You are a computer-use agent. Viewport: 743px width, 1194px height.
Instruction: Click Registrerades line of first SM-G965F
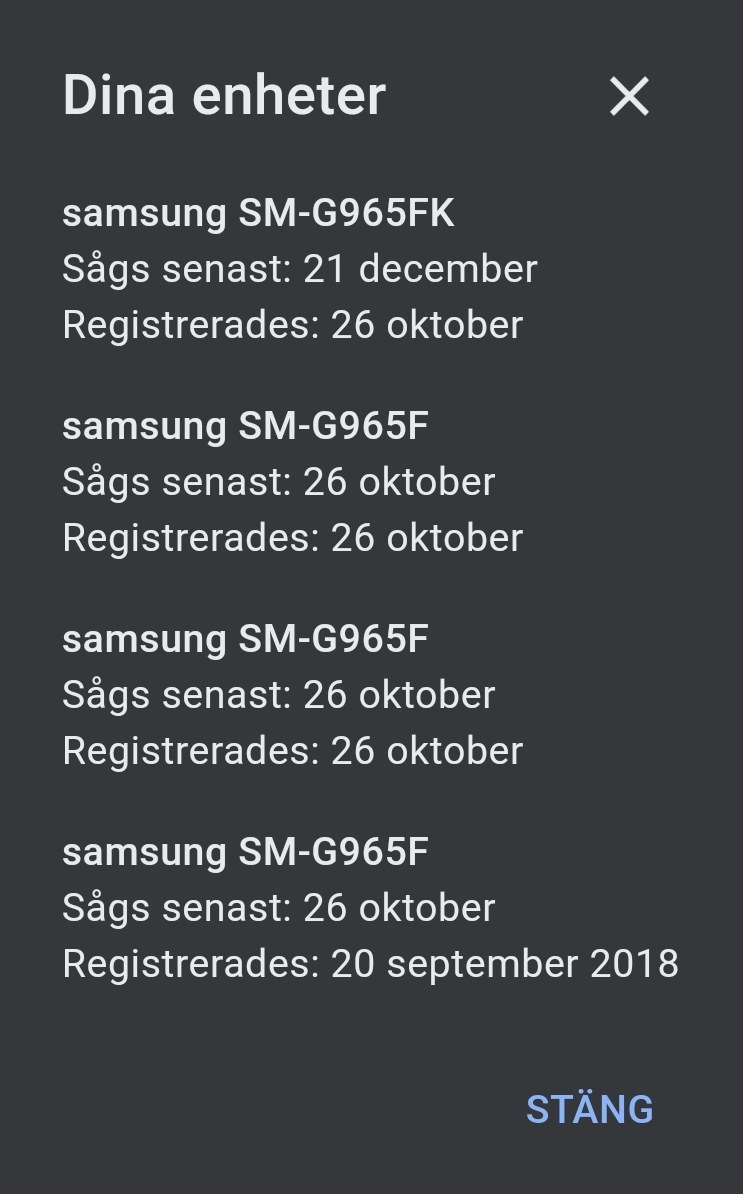292,537
